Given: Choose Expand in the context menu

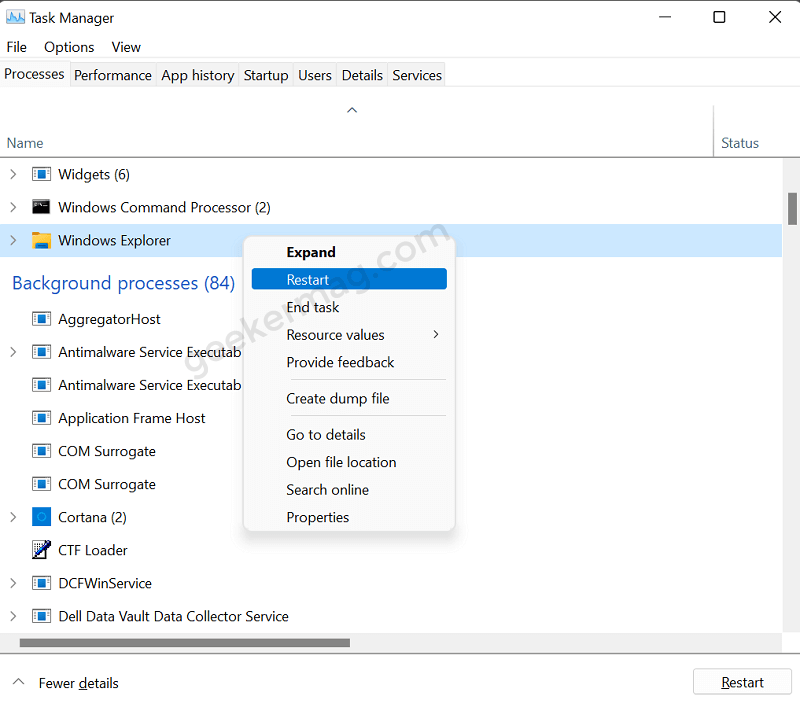Looking at the screenshot, I should point(349,252).
